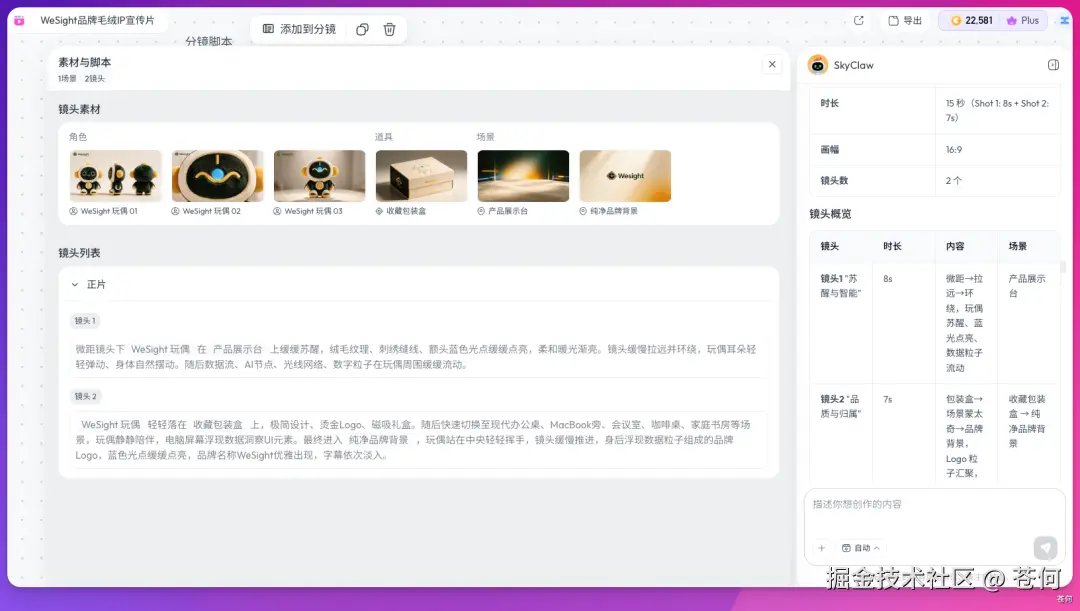
Task: Click the 导出 export button
Action: click(905, 21)
